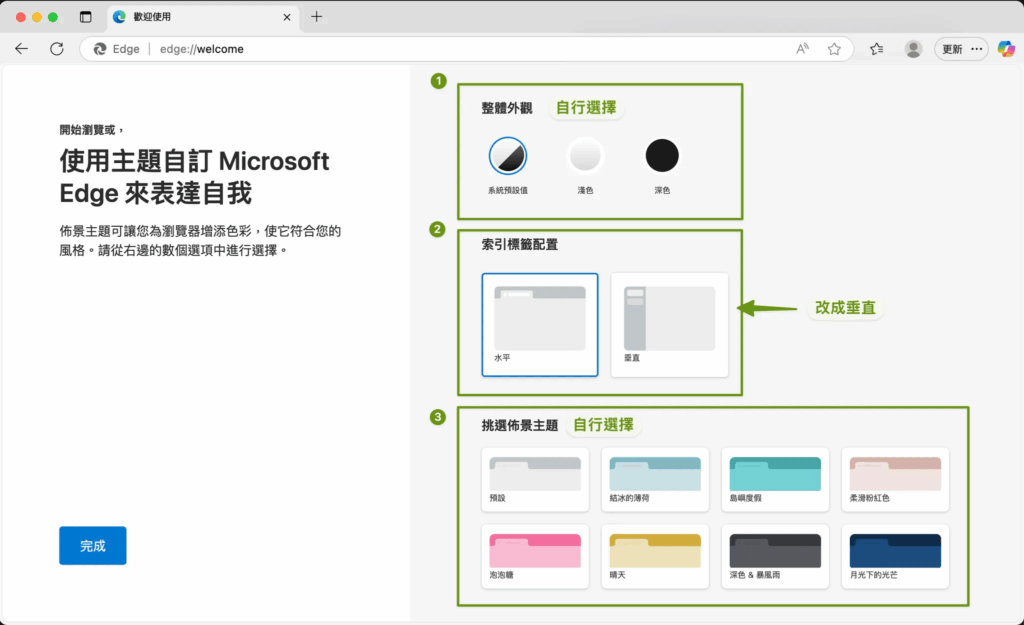Viewport: 1024px width, 625px height.
Task: Add this page to favorites with the star
Action: click(834, 49)
